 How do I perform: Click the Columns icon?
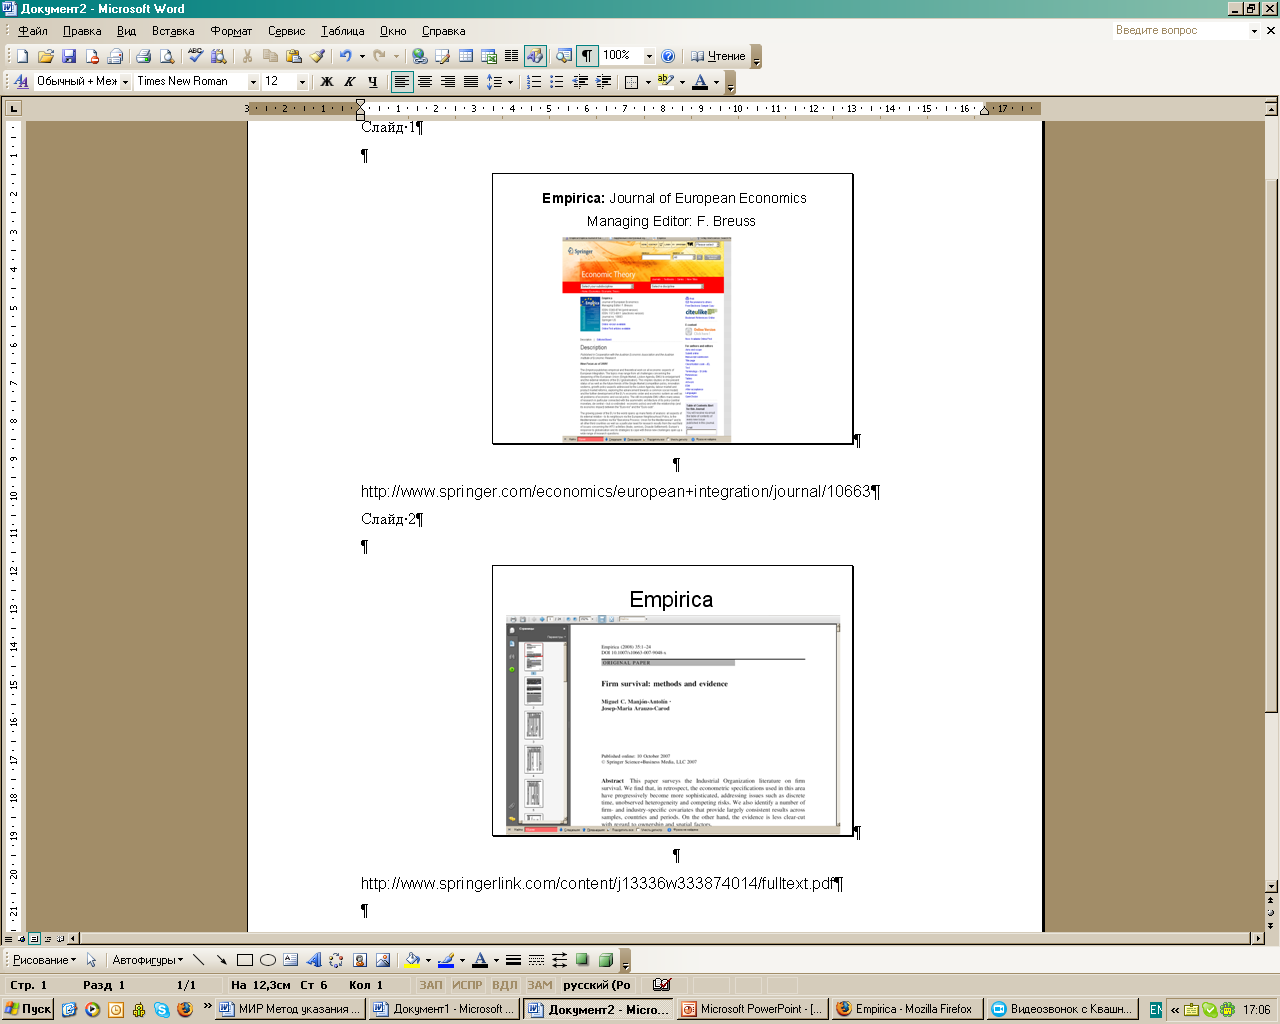click(512, 56)
